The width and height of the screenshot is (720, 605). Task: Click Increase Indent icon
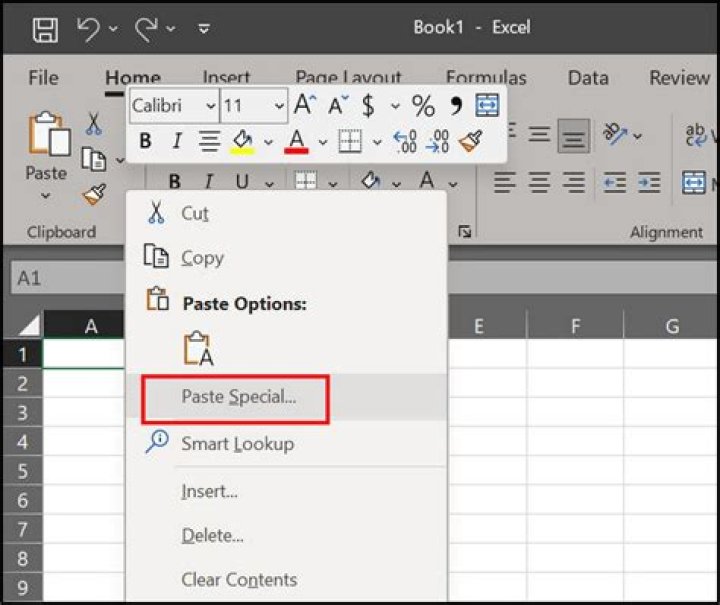click(649, 182)
